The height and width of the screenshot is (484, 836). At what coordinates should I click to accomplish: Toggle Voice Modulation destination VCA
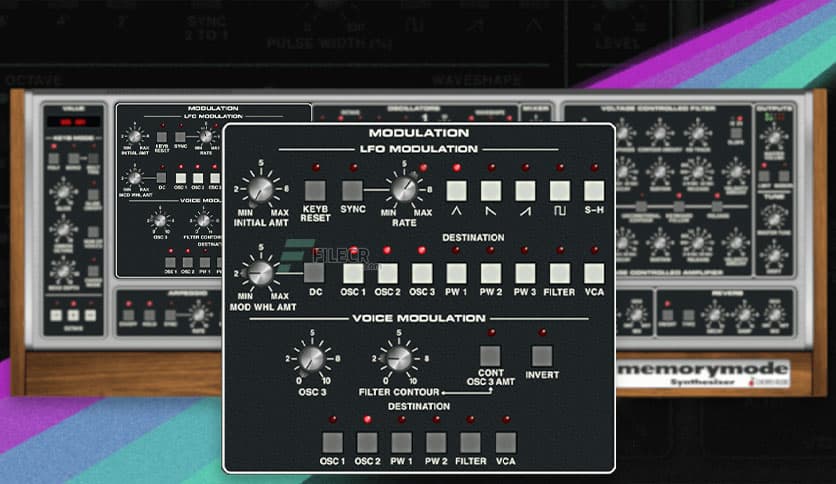click(505, 442)
